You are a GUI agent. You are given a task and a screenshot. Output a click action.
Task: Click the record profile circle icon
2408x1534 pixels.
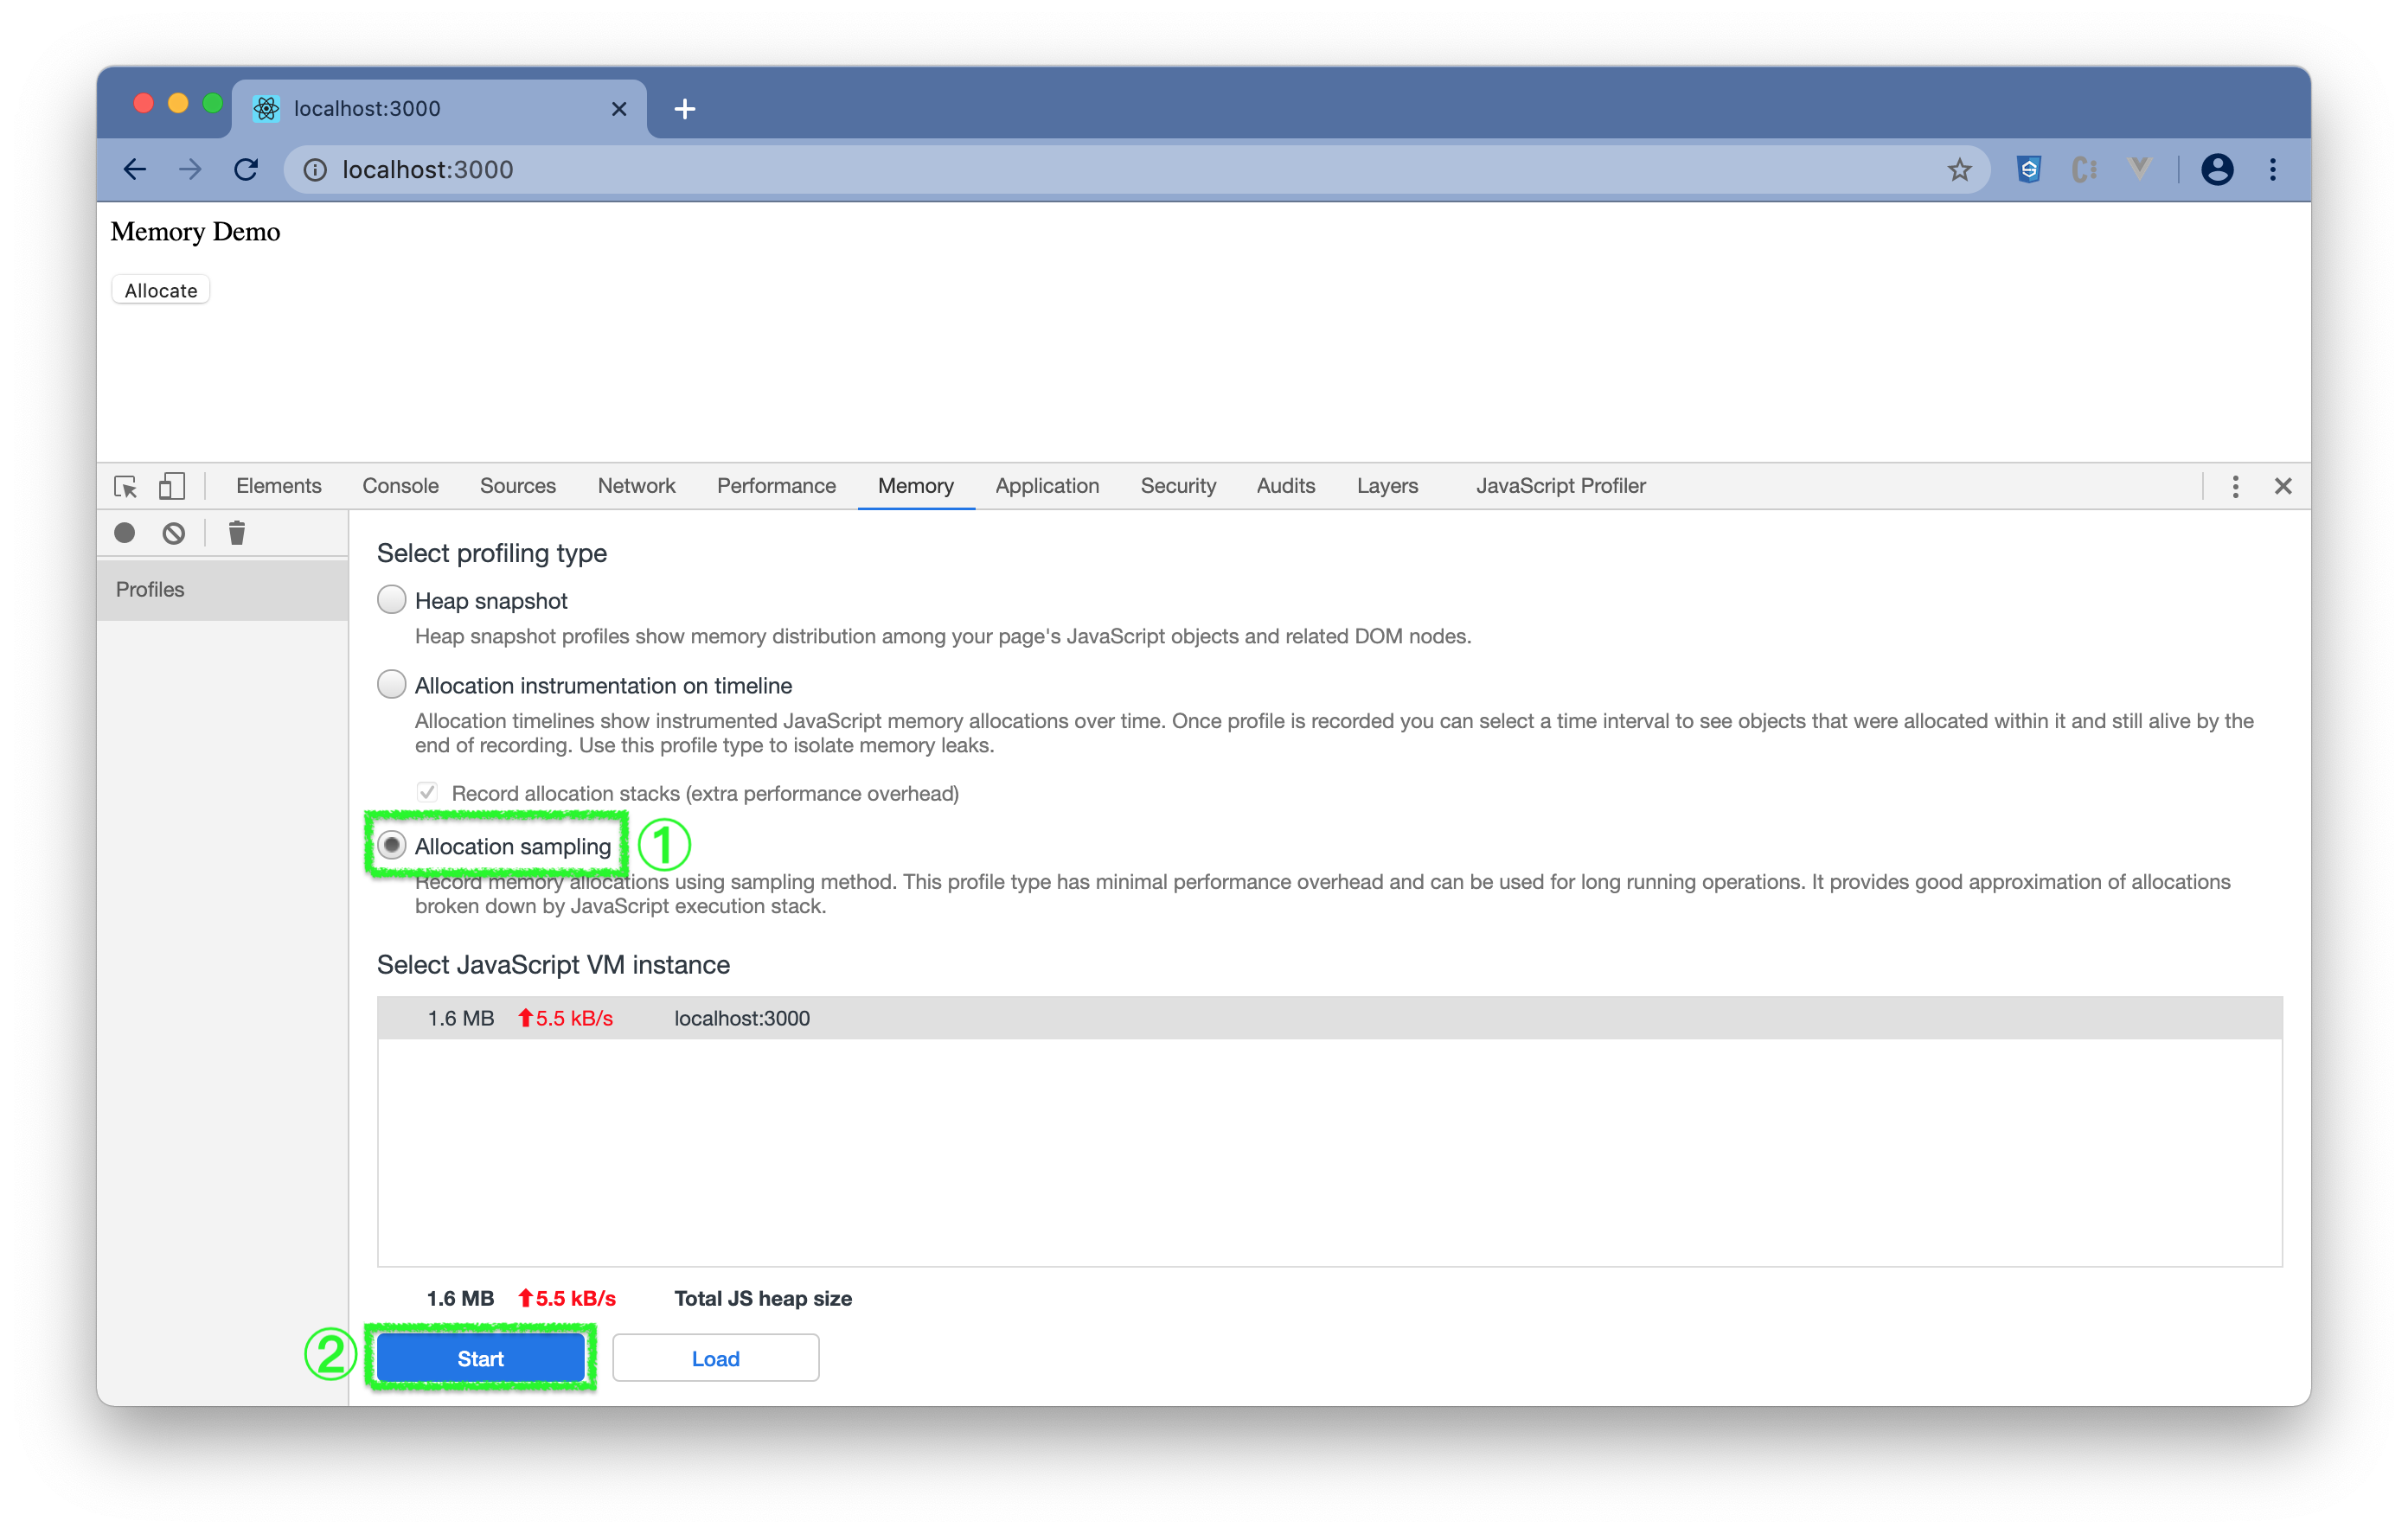[125, 533]
